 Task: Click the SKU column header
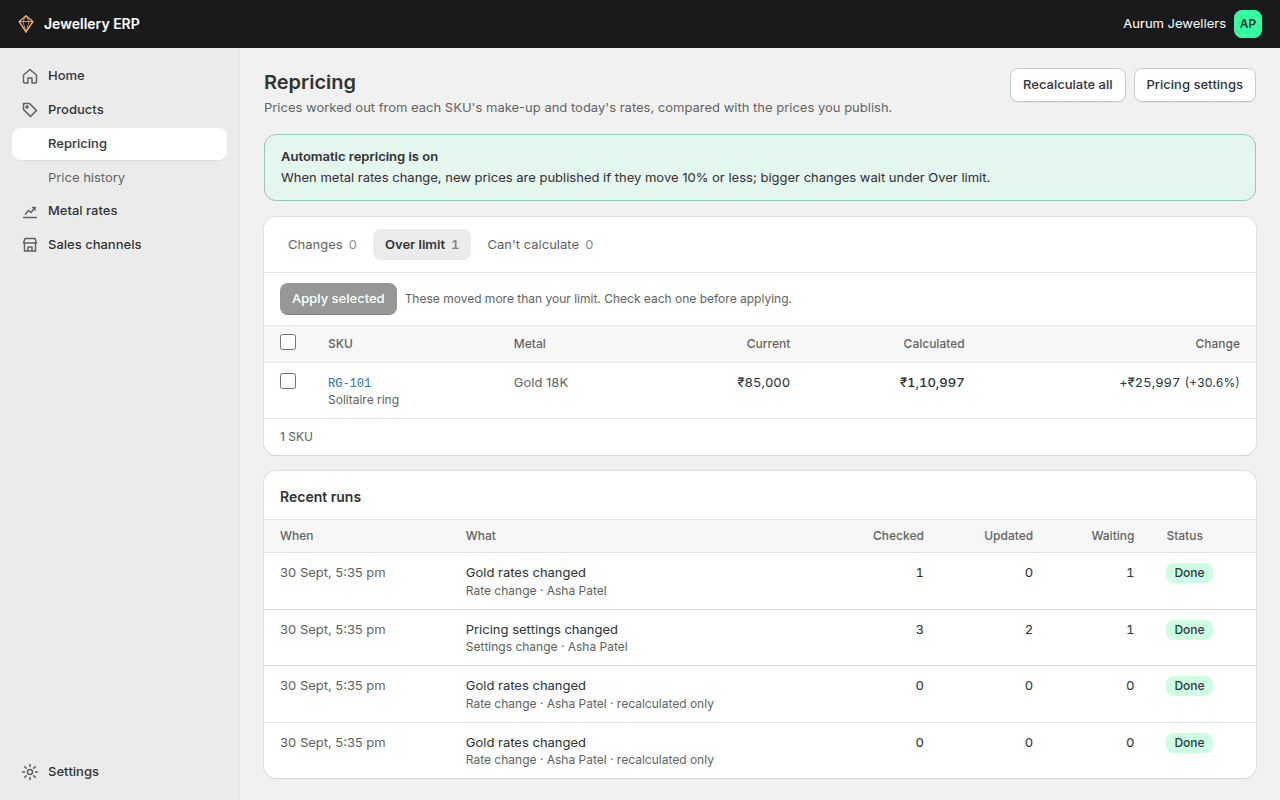(340, 344)
